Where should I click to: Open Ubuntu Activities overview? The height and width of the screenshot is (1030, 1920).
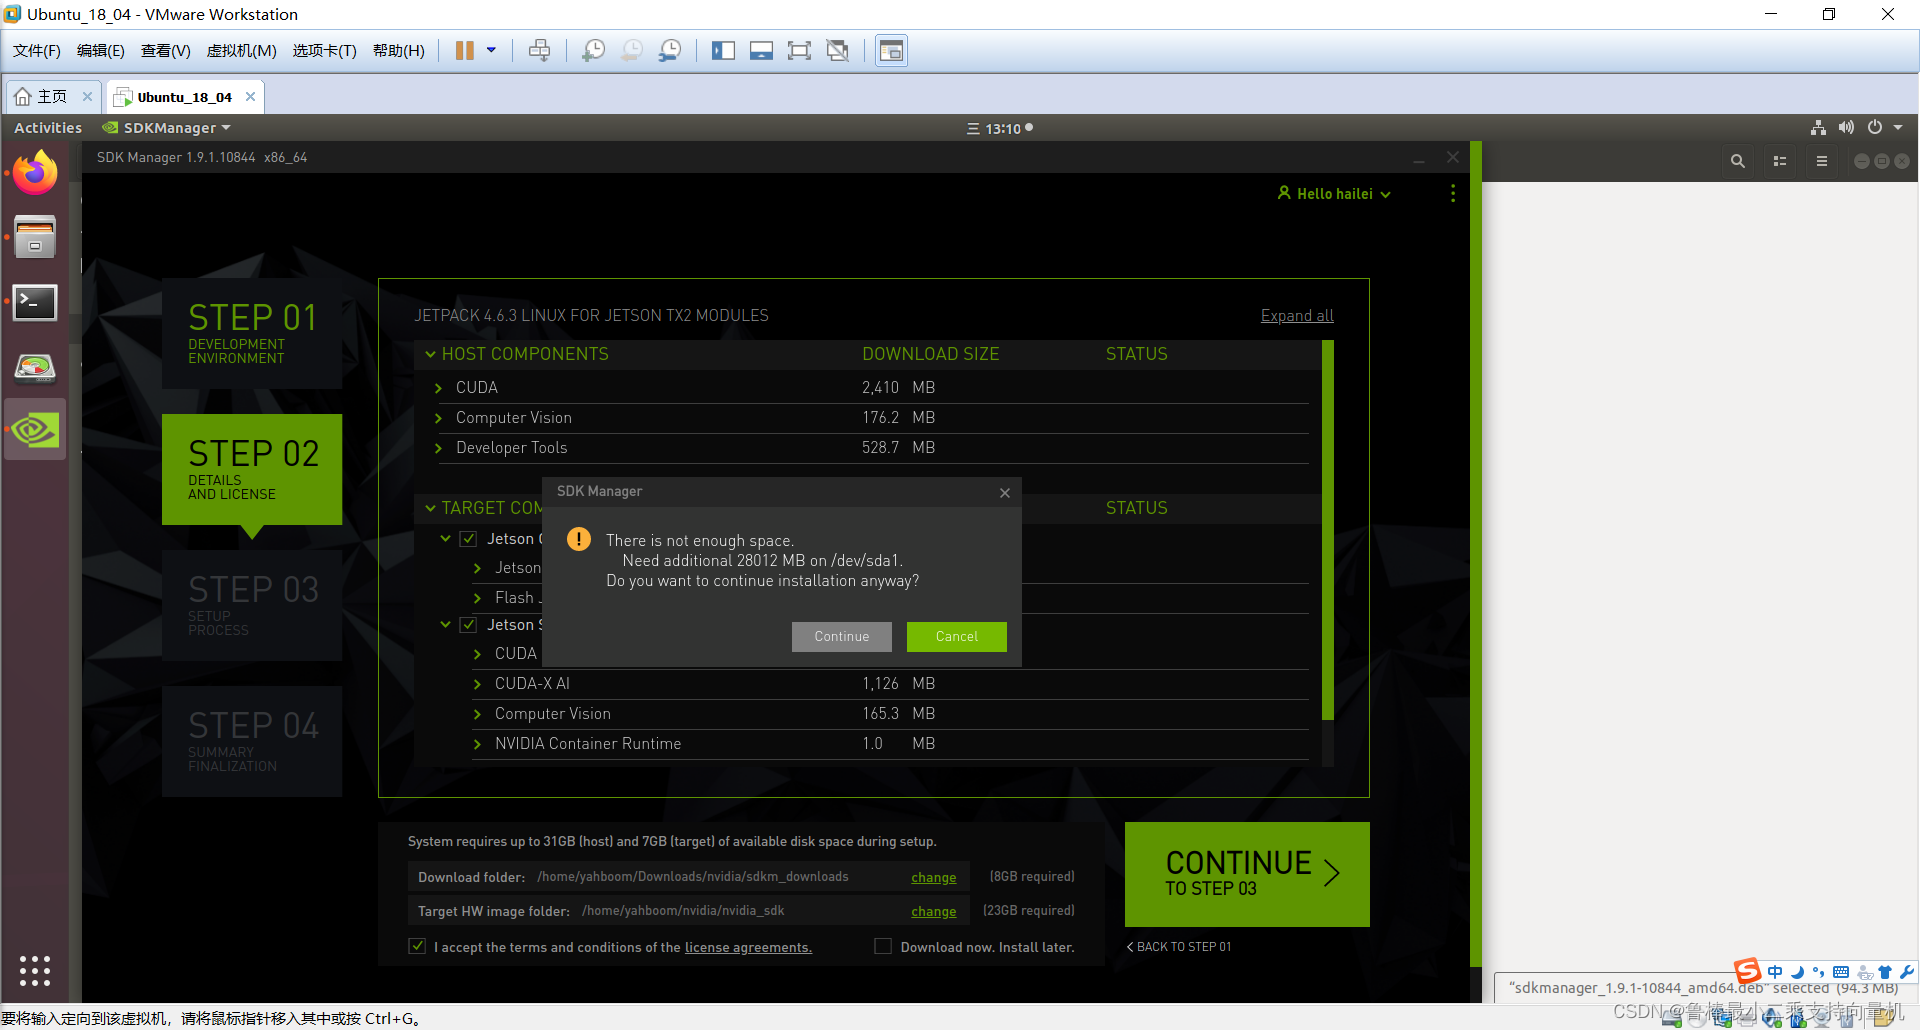(48, 128)
